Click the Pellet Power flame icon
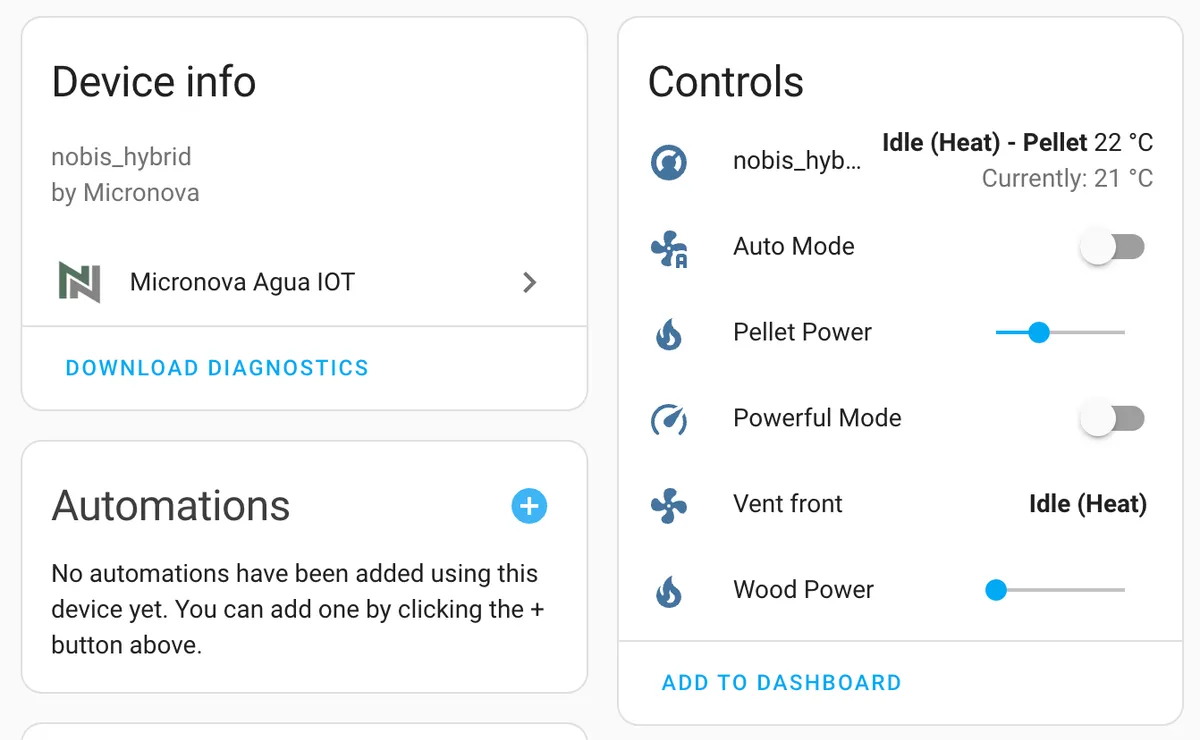Image resolution: width=1200 pixels, height=740 pixels. [x=668, y=334]
